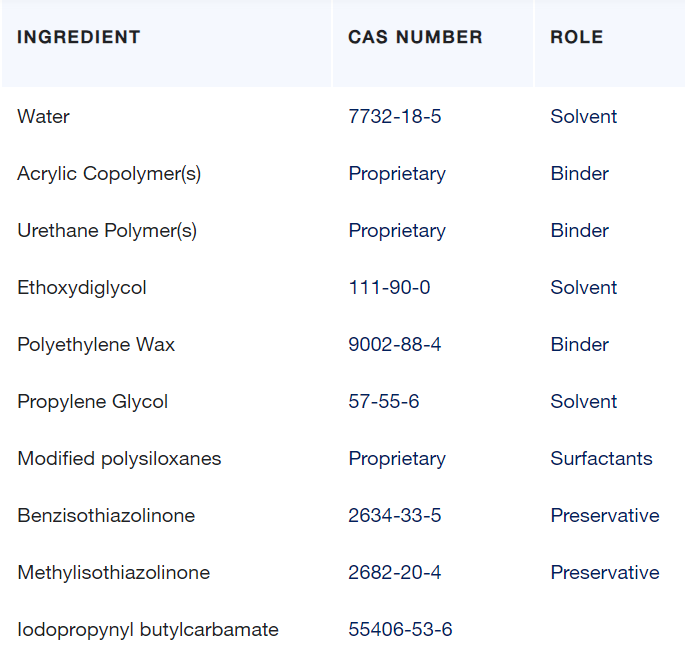Select the Benzisothiazolinone ingredient cell
Image resolution: width=685 pixels, height=667 pixels.
point(106,516)
